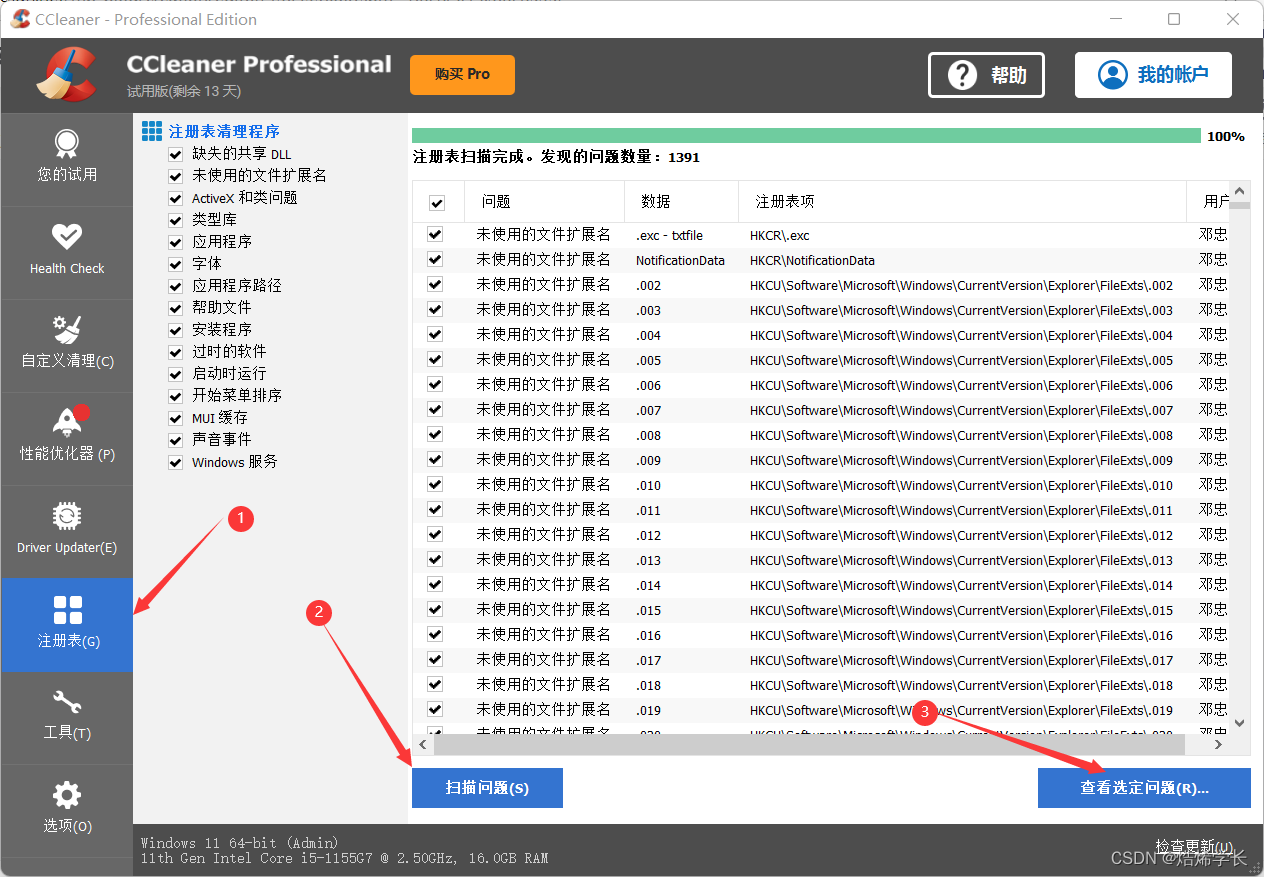Click the horizontal scrollbar thumb
The width and height of the screenshot is (1264, 877).
(809, 745)
